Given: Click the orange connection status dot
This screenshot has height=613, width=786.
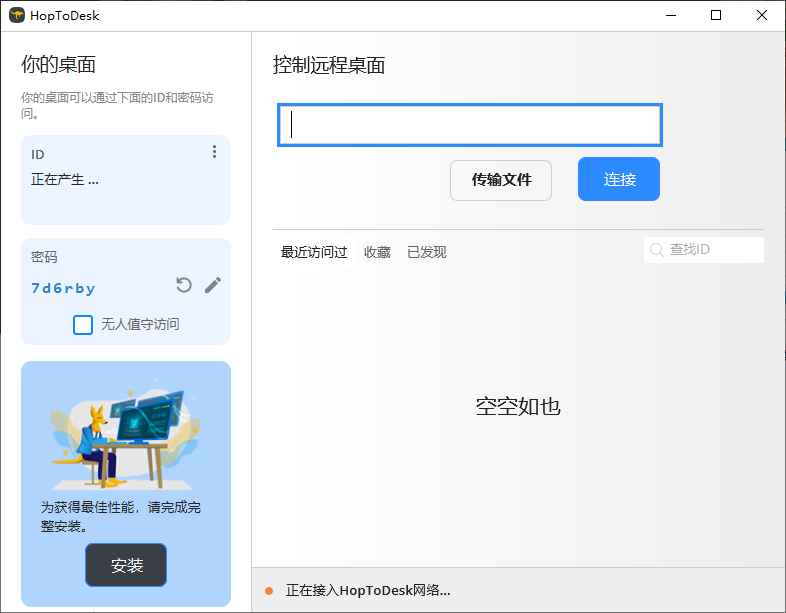Looking at the screenshot, I should (x=269, y=591).
